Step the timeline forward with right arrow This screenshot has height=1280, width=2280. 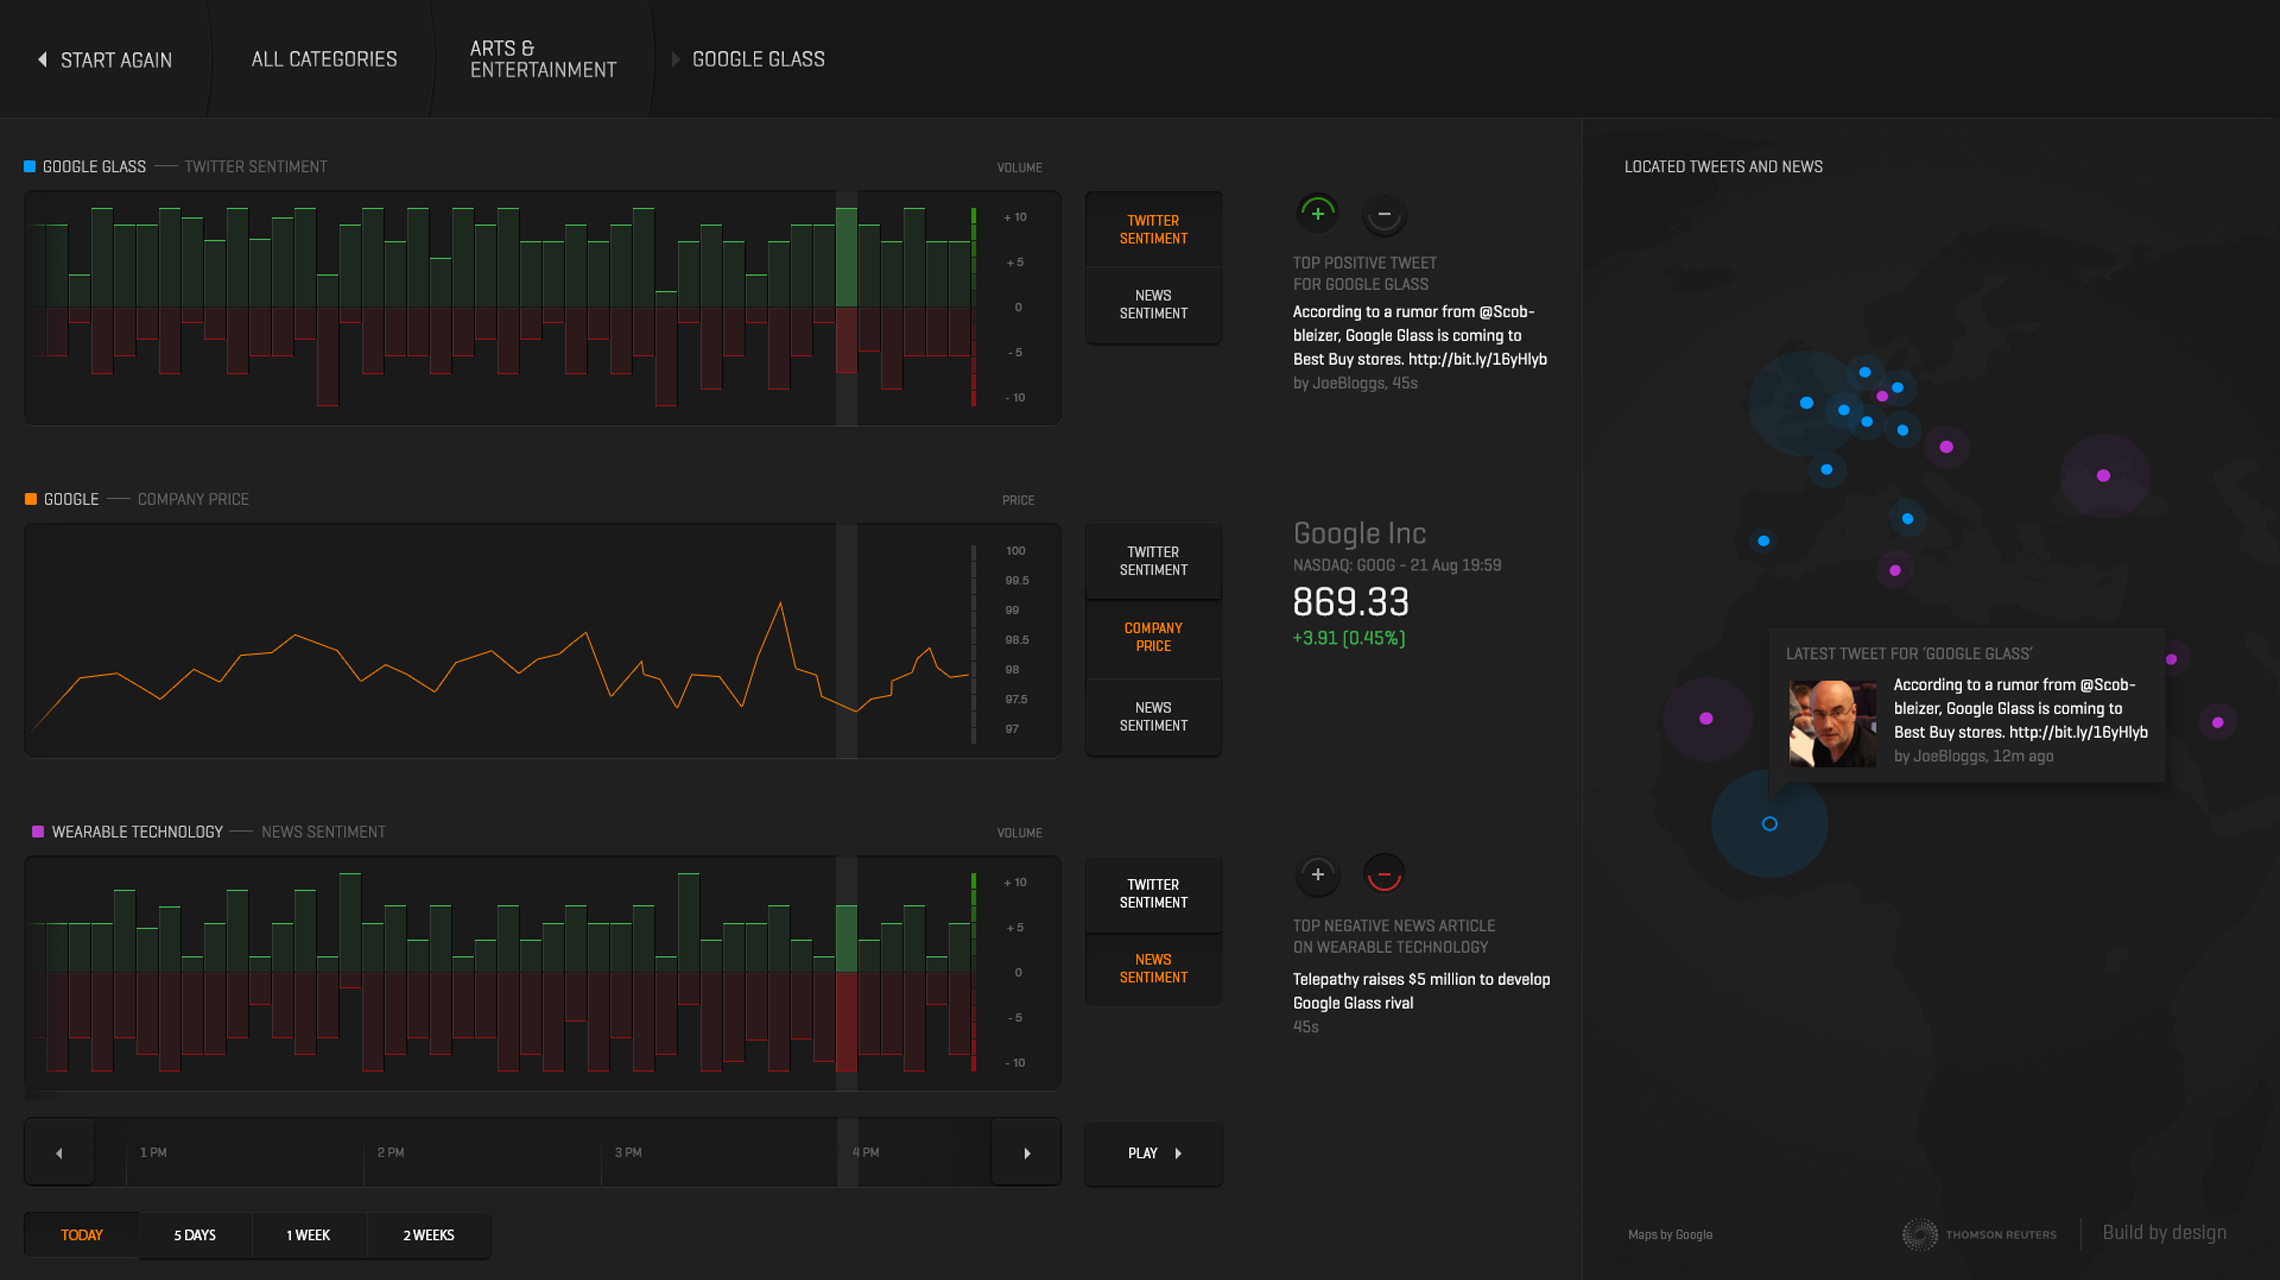point(1026,1153)
